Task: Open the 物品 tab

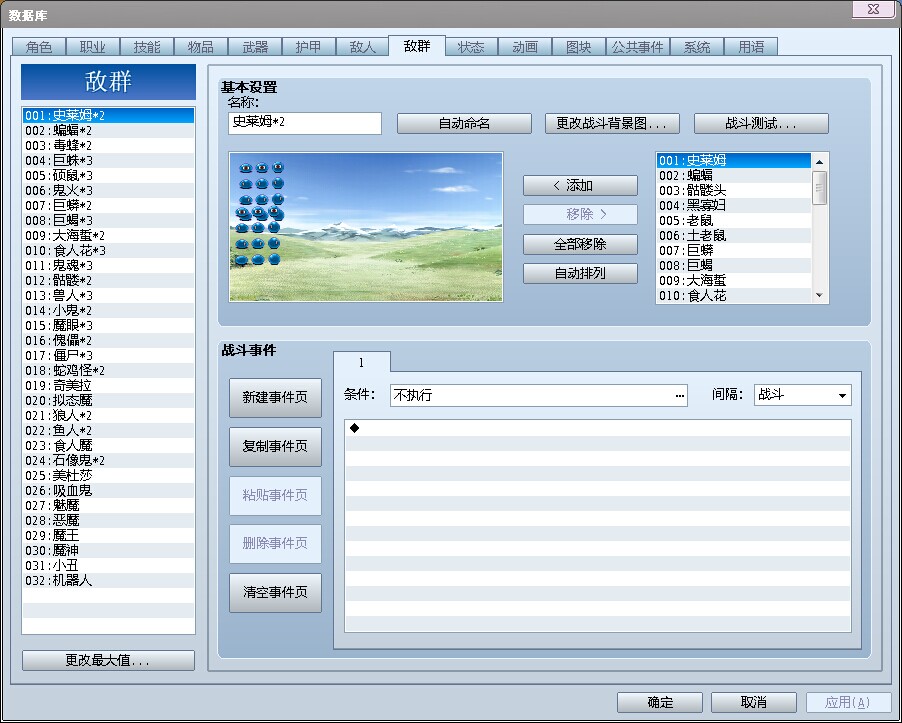Action: pyautogui.click(x=201, y=47)
